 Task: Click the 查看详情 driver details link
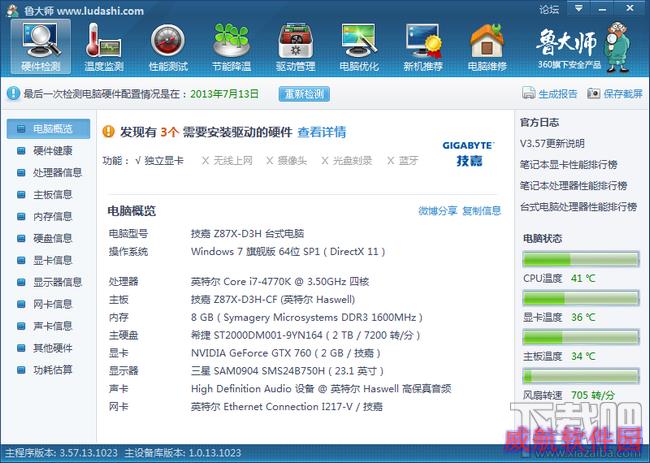click(322, 132)
